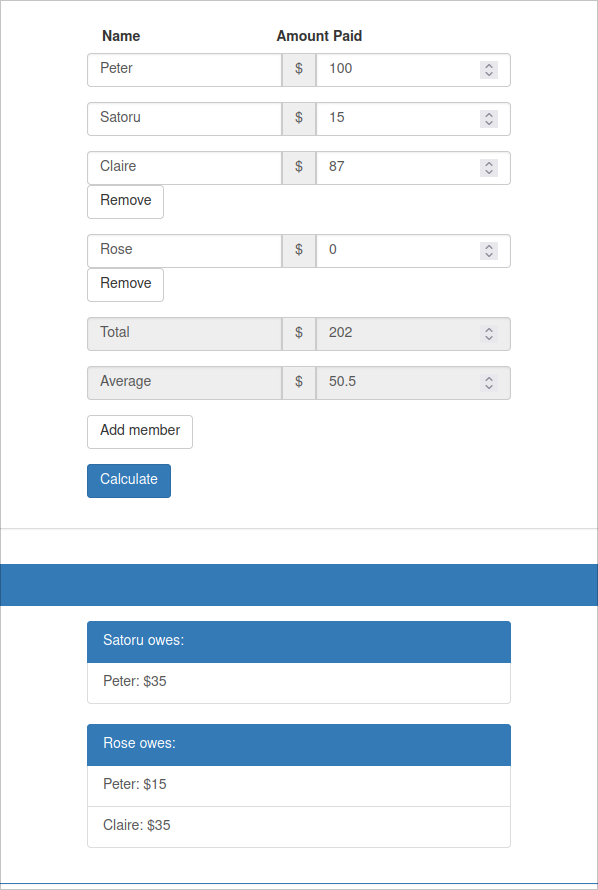
Task: Focus Peter's amount paid field showing 100
Action: click(413, 70)
